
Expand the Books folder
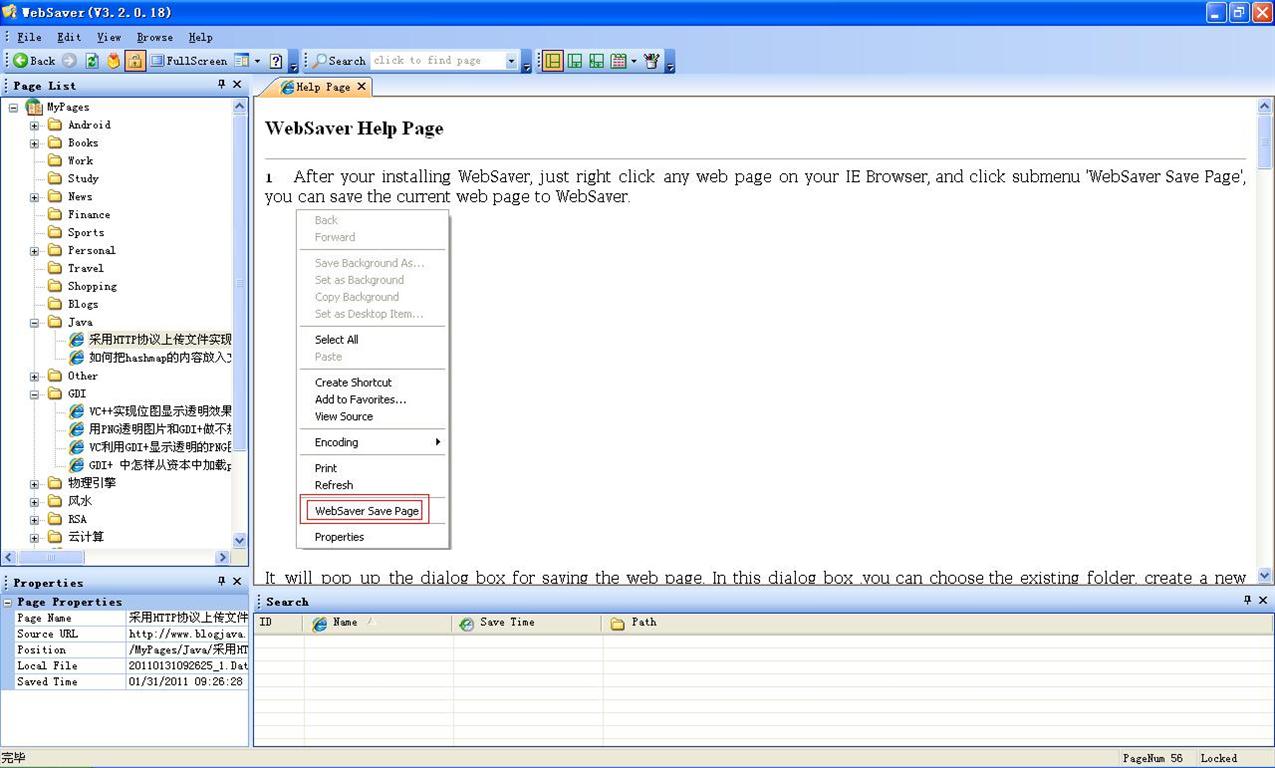pyautogui.click(x=34, y=143)
